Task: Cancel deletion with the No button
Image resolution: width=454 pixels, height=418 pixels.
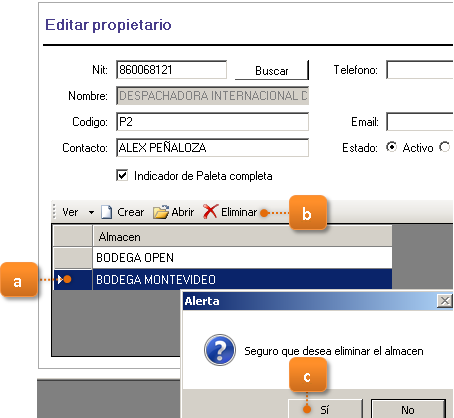Action: [408, 409]
